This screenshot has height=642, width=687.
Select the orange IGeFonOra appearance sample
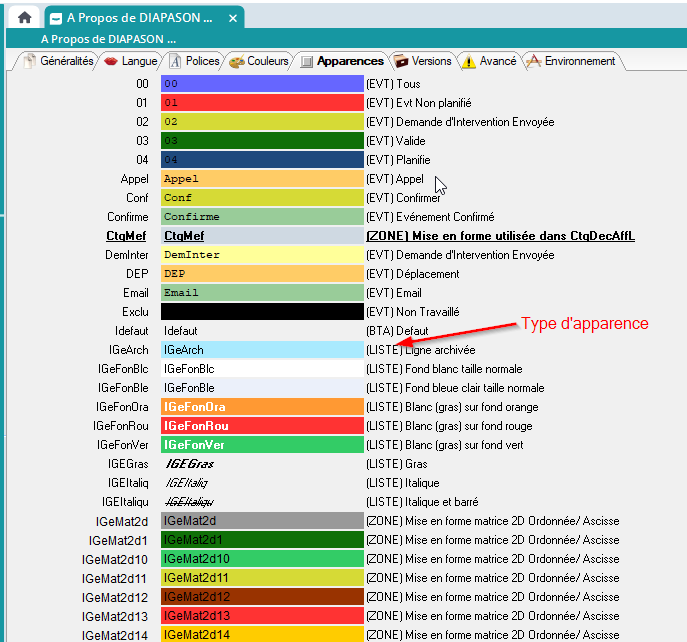261,407
